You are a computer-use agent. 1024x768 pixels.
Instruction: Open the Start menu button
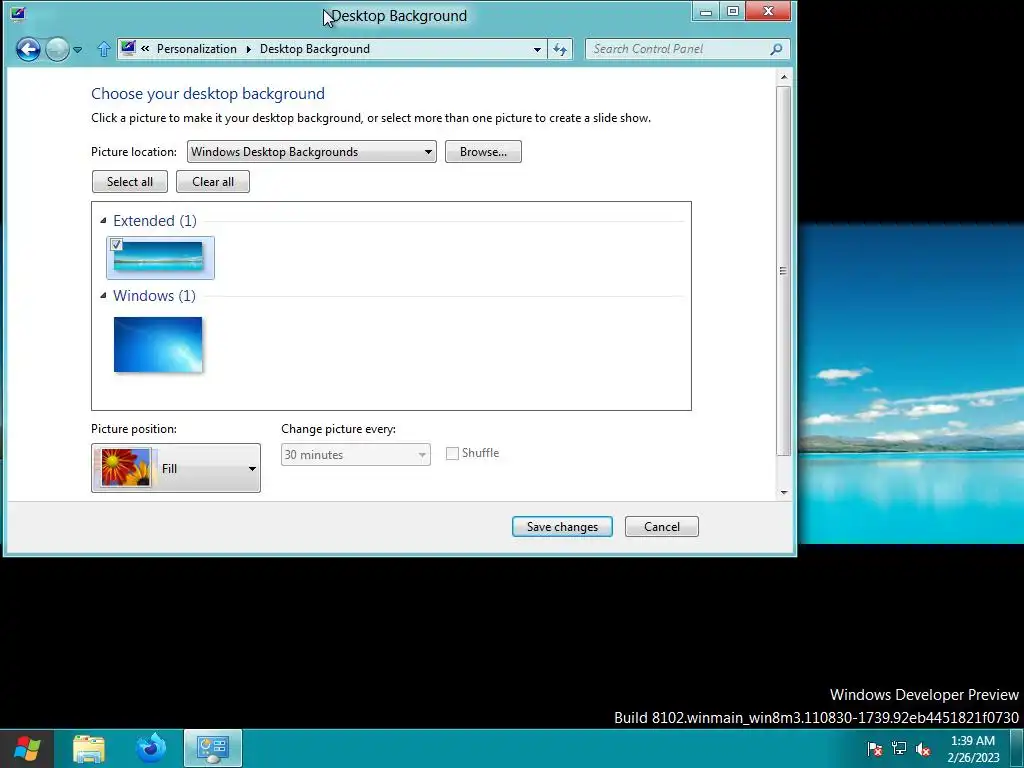click(x=26, y=748)
